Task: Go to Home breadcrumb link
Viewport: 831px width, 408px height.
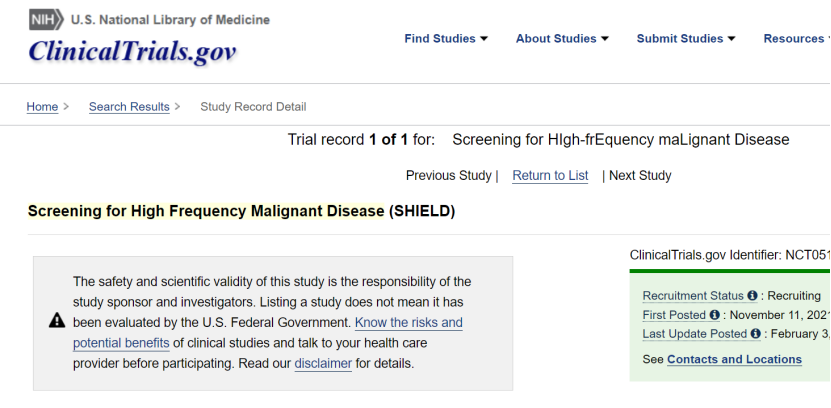Action: pos(42,107)
